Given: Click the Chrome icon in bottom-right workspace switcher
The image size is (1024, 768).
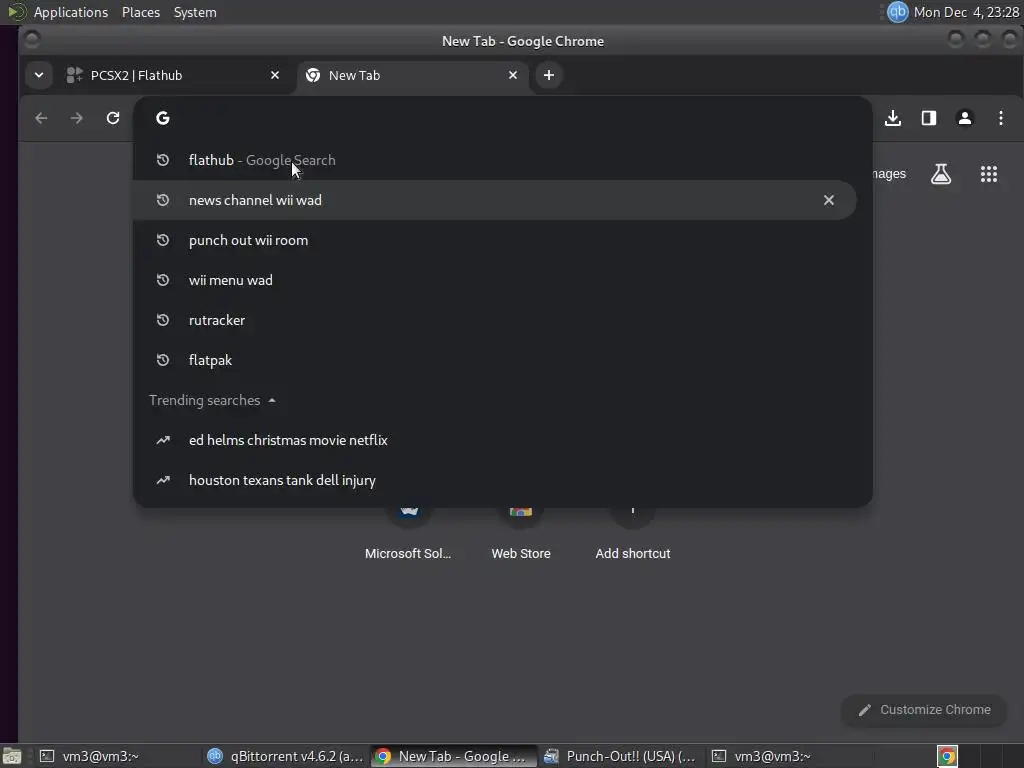Looking at the screenshot, I should point(947,756).
